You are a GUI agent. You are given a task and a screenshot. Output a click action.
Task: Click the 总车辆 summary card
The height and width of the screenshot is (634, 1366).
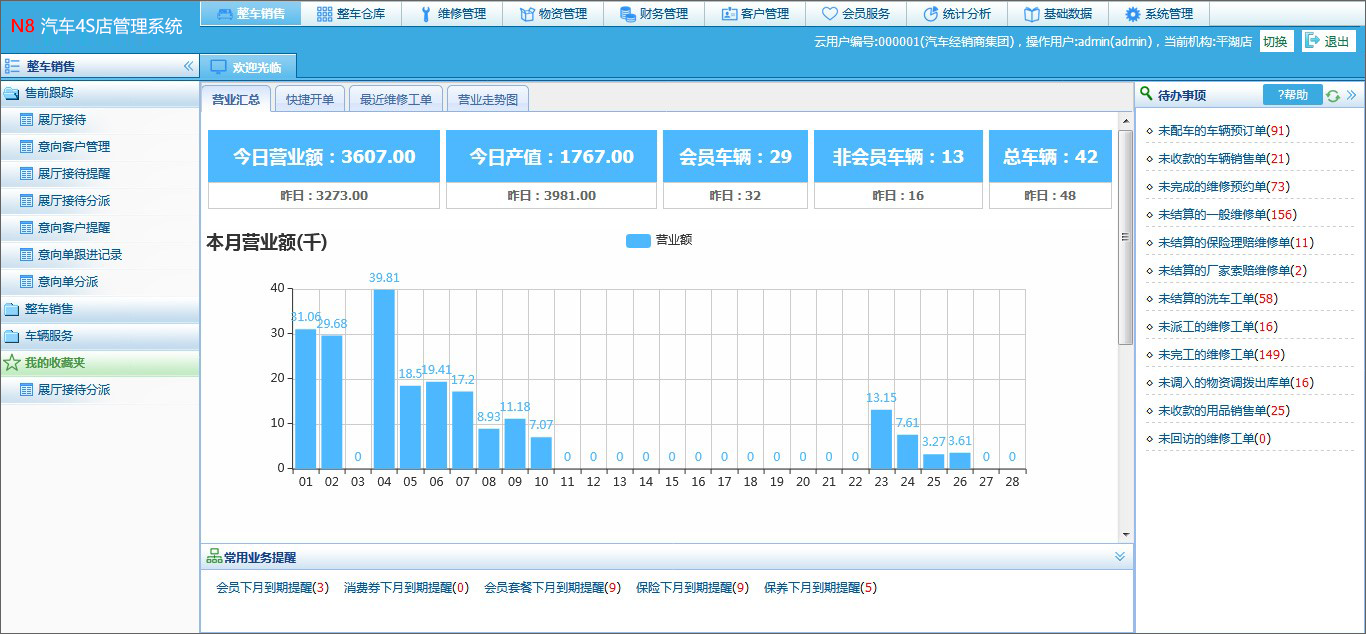point(1050,169)
